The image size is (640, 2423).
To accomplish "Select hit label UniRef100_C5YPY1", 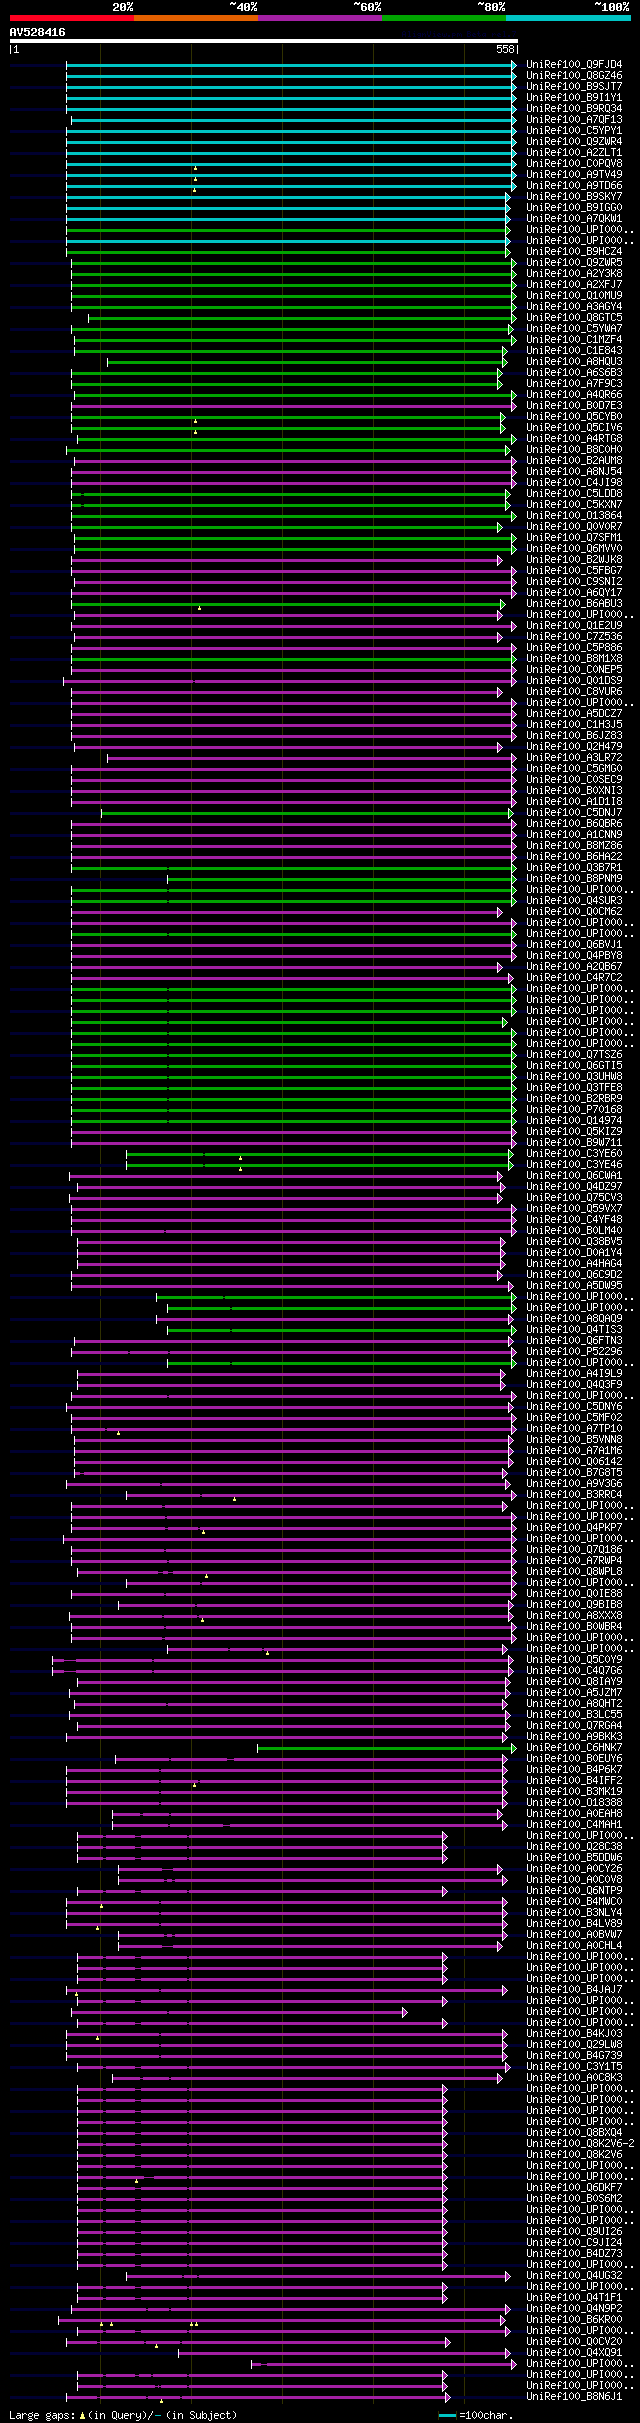I will click(574, 130).
